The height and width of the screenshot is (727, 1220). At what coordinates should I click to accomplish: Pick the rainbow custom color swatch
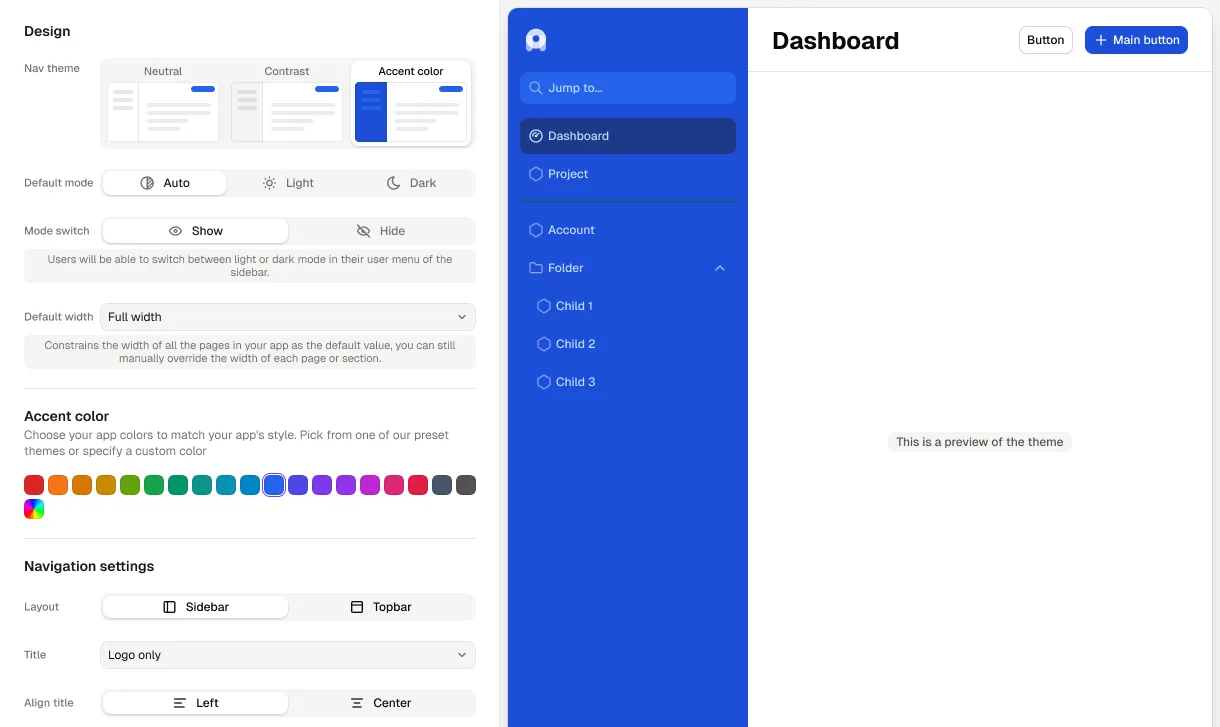(34, 509)
